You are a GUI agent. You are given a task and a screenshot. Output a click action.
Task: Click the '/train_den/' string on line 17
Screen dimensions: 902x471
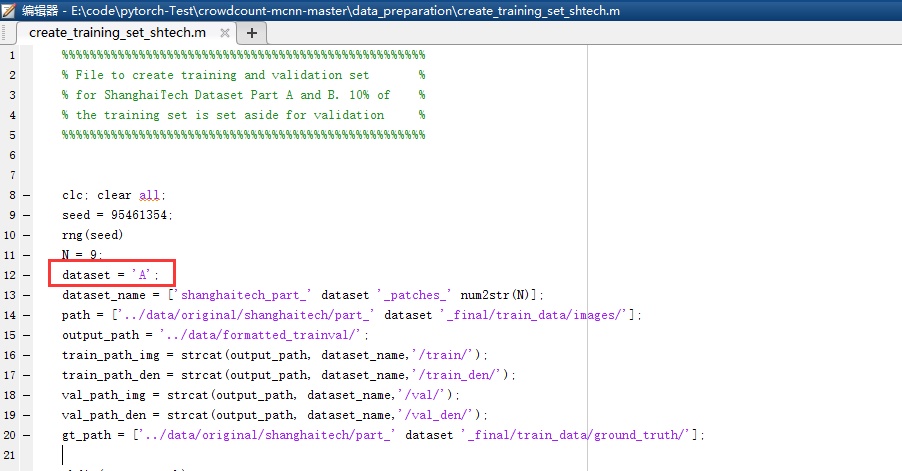click(458, 375)
